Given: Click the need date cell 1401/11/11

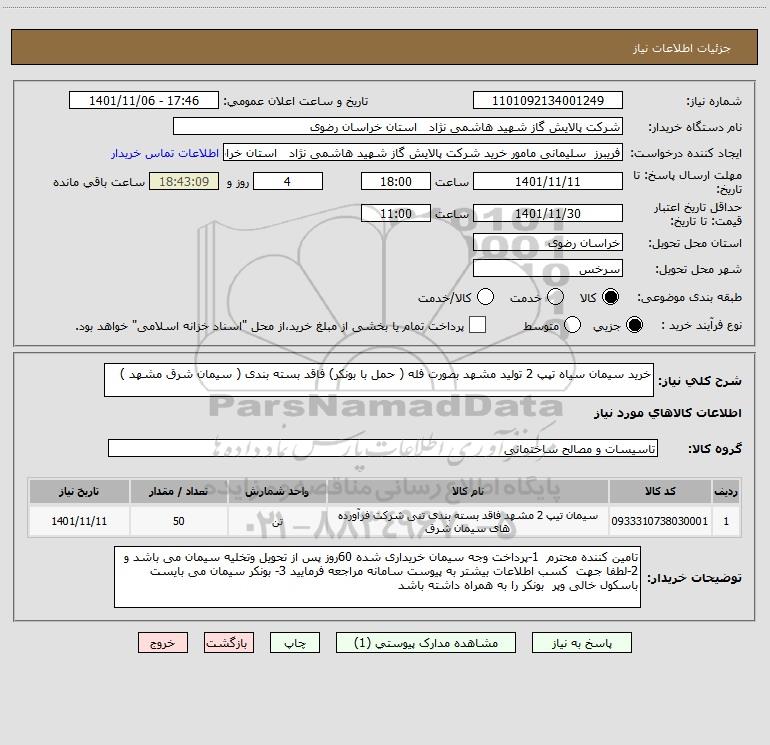Looking at the screenshot, I should [79, 521].
